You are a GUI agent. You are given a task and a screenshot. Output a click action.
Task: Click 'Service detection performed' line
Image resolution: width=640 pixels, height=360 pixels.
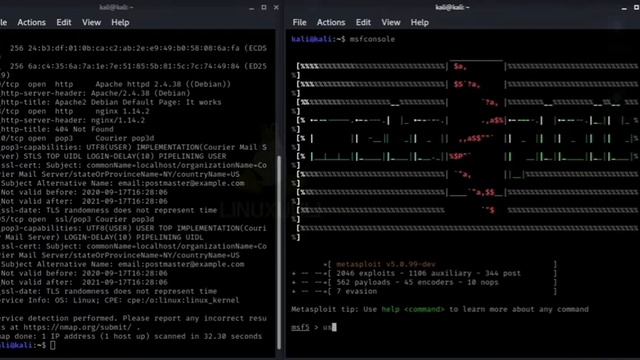click(x=133, y=318)
